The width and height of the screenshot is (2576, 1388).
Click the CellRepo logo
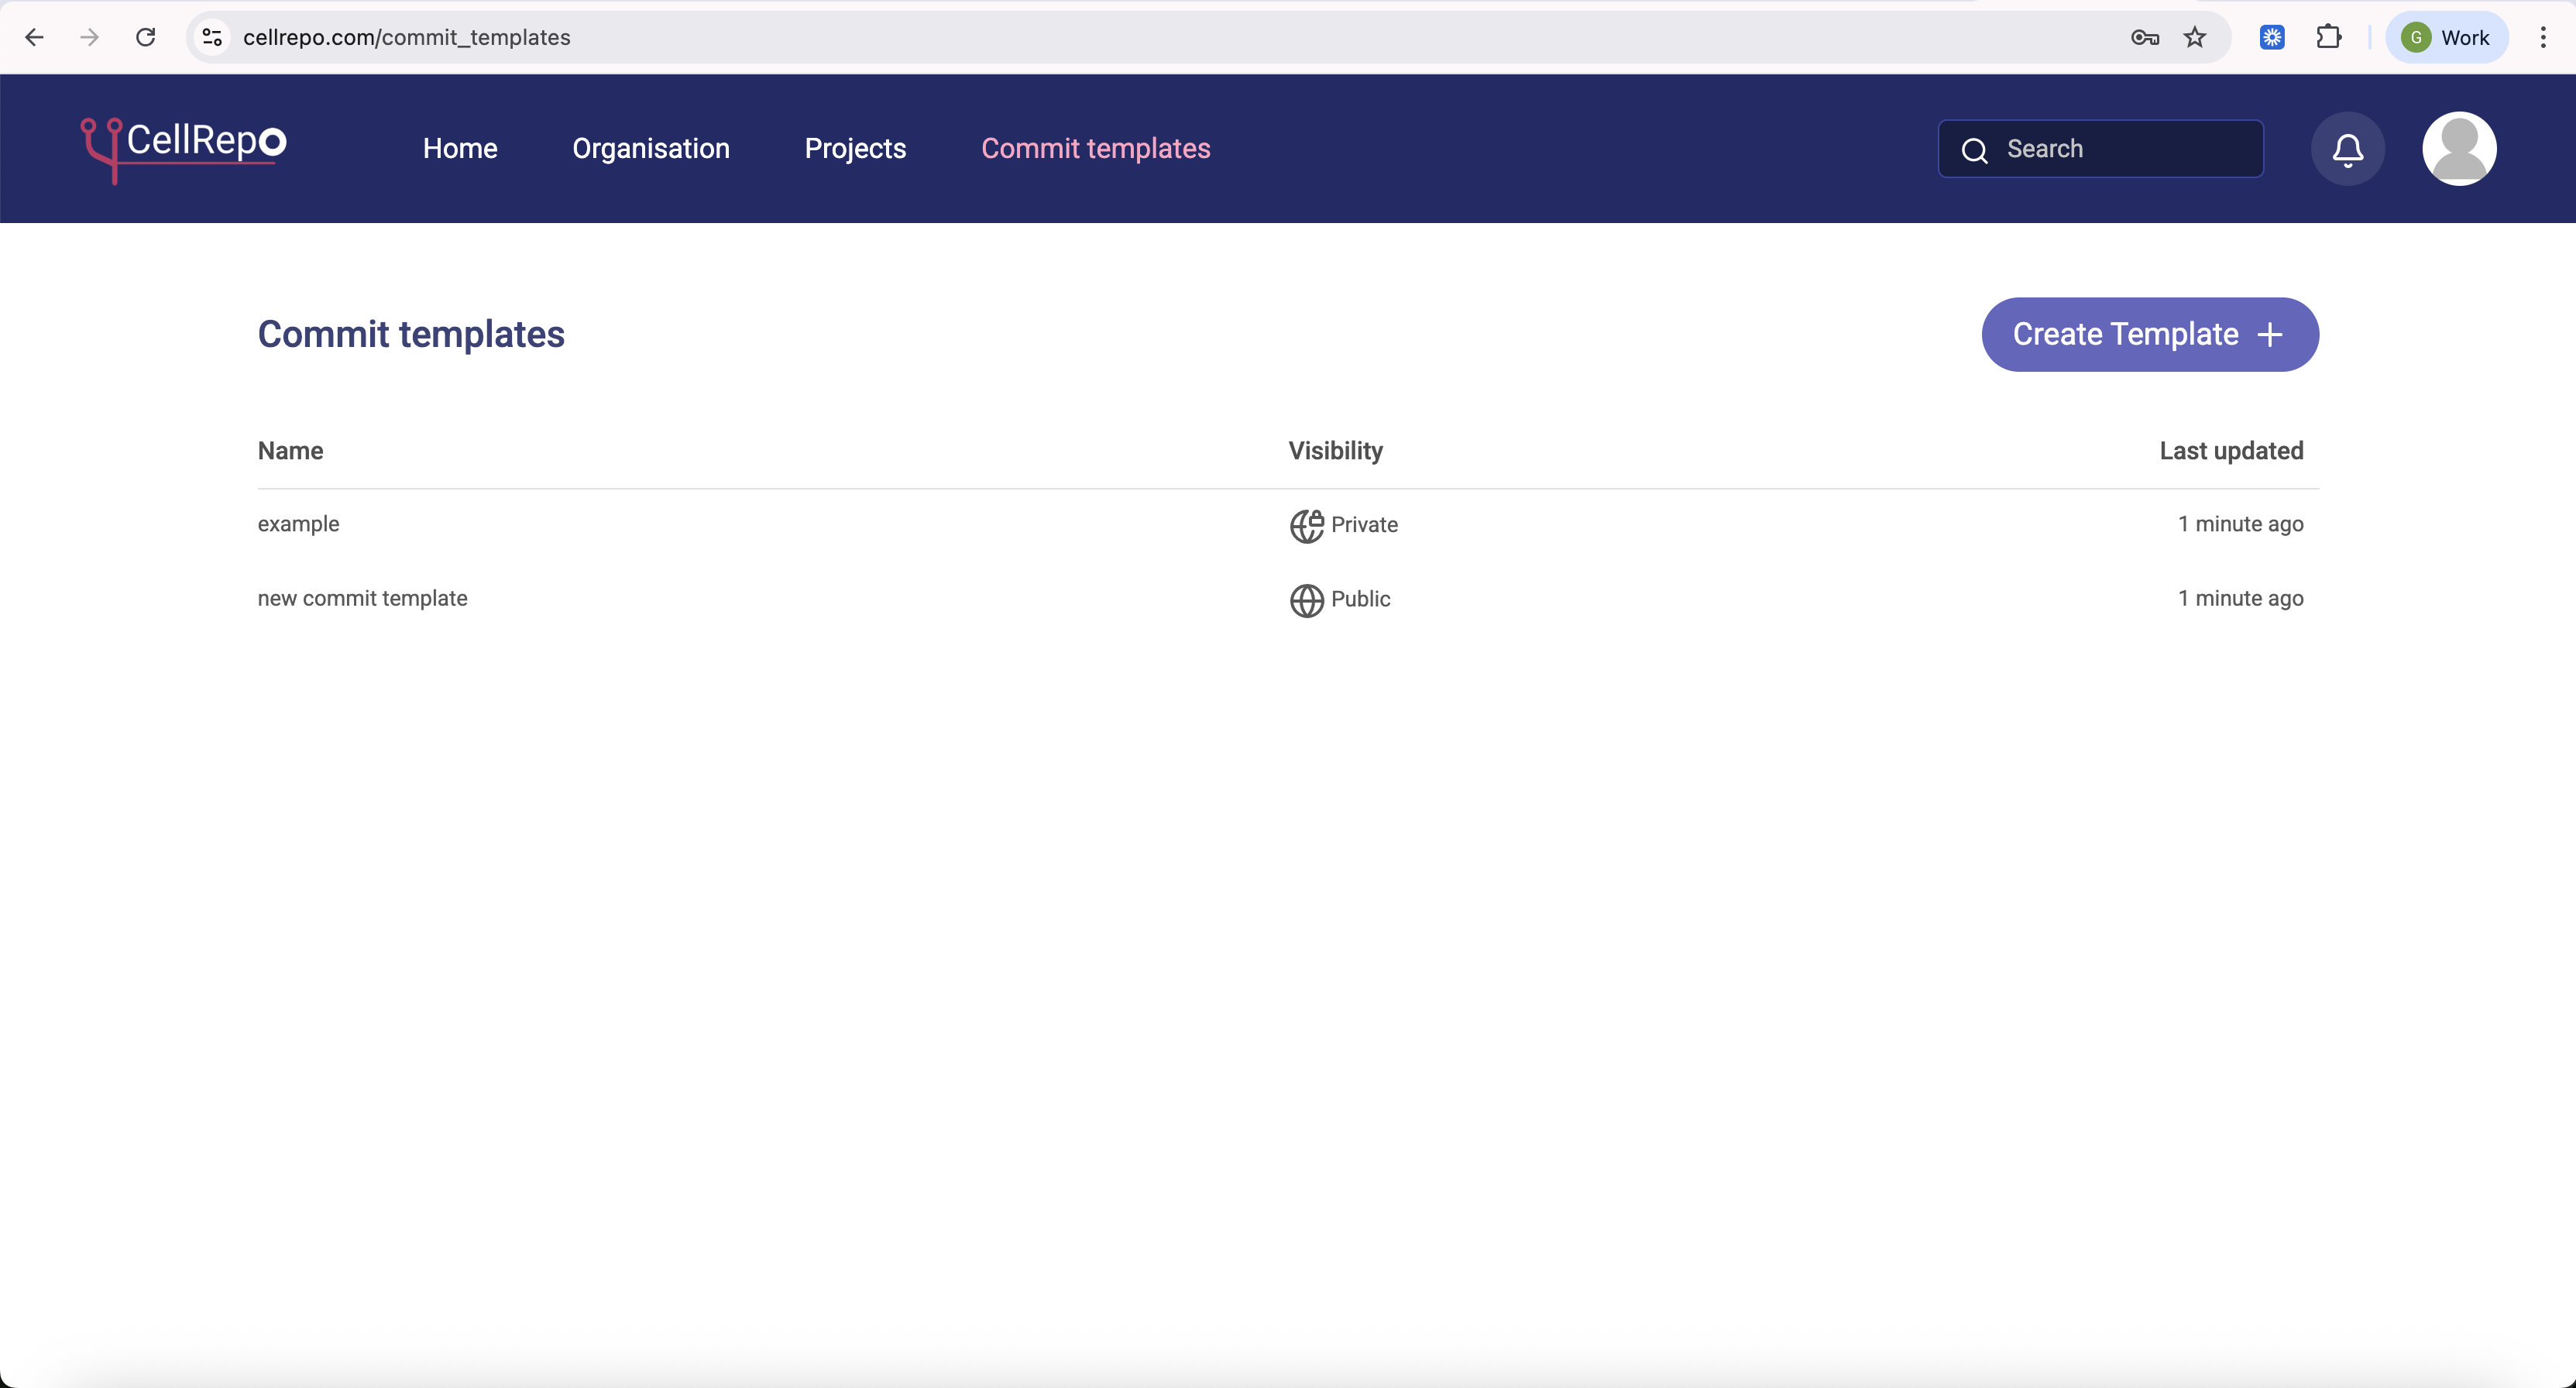[x=184, y=148]
